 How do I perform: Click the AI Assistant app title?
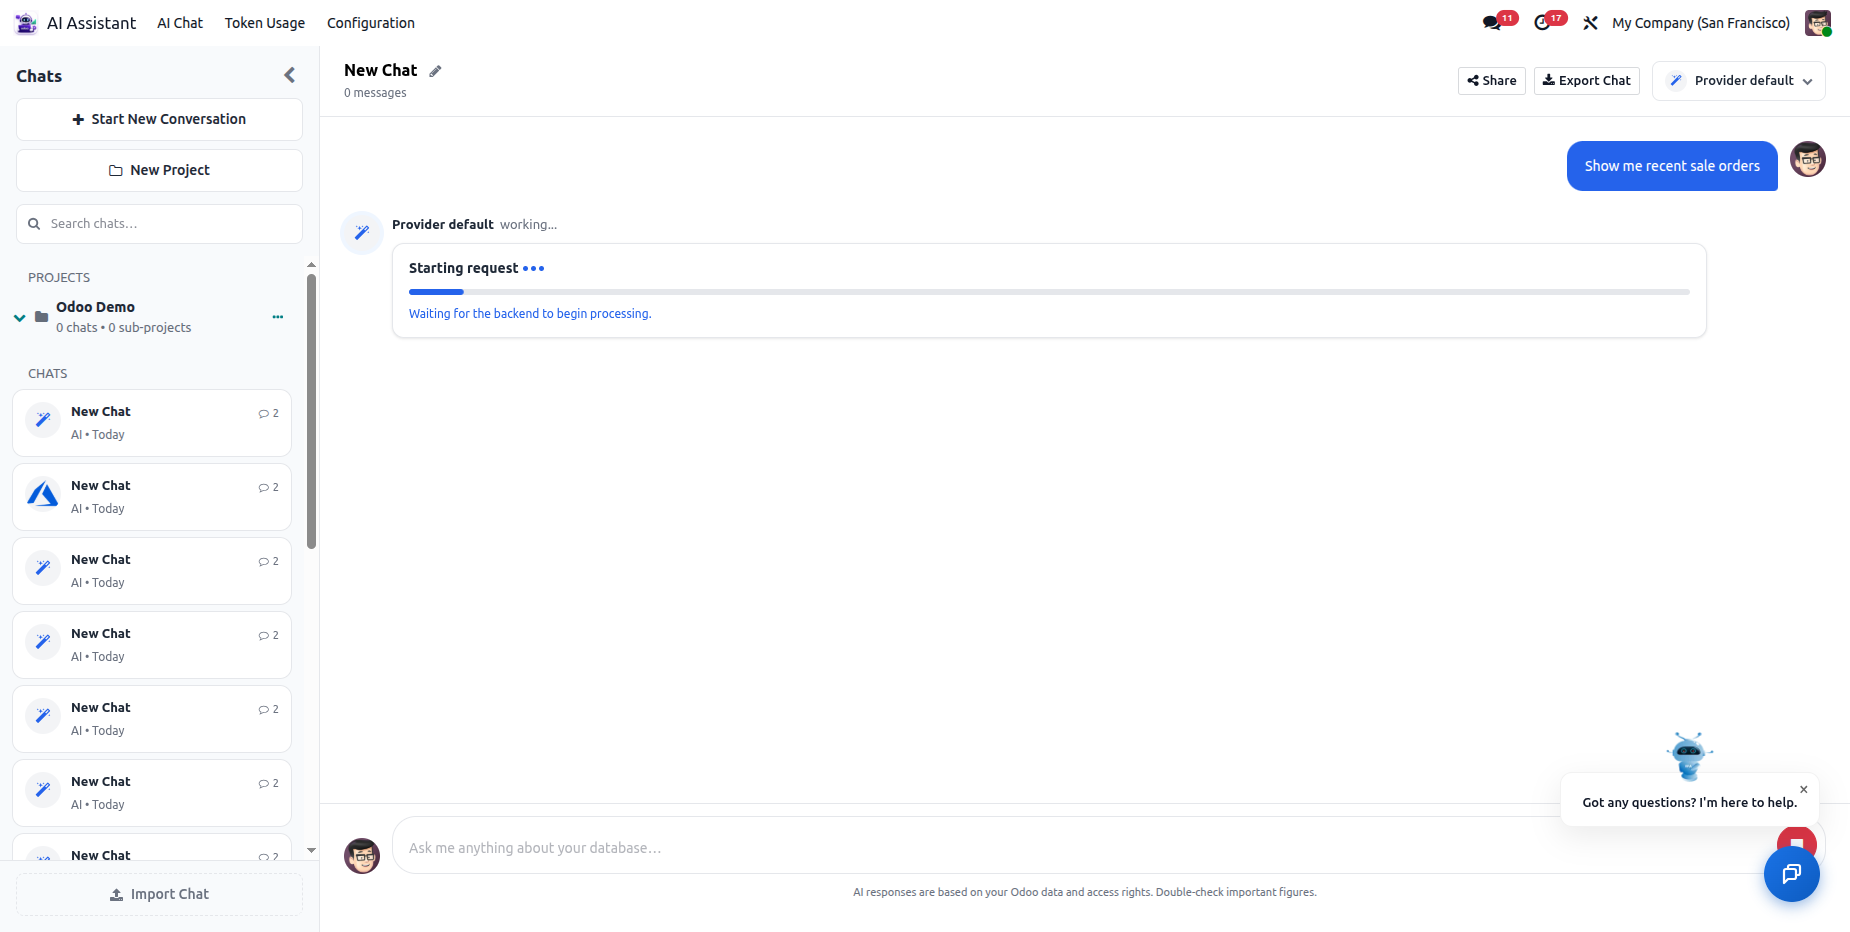92,23
